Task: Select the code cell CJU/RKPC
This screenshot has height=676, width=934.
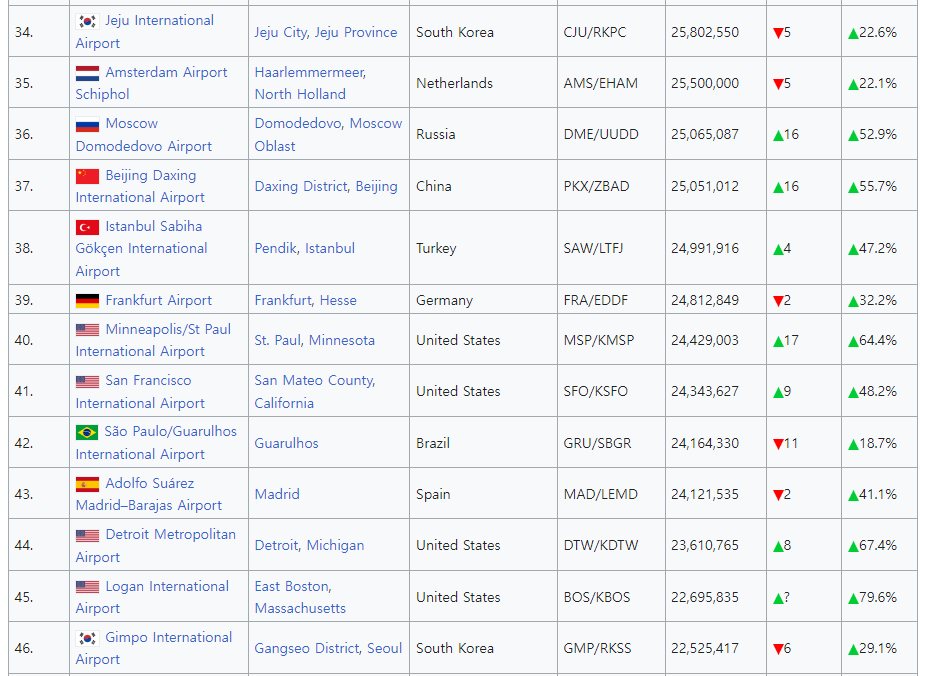Action: (594, 32)
